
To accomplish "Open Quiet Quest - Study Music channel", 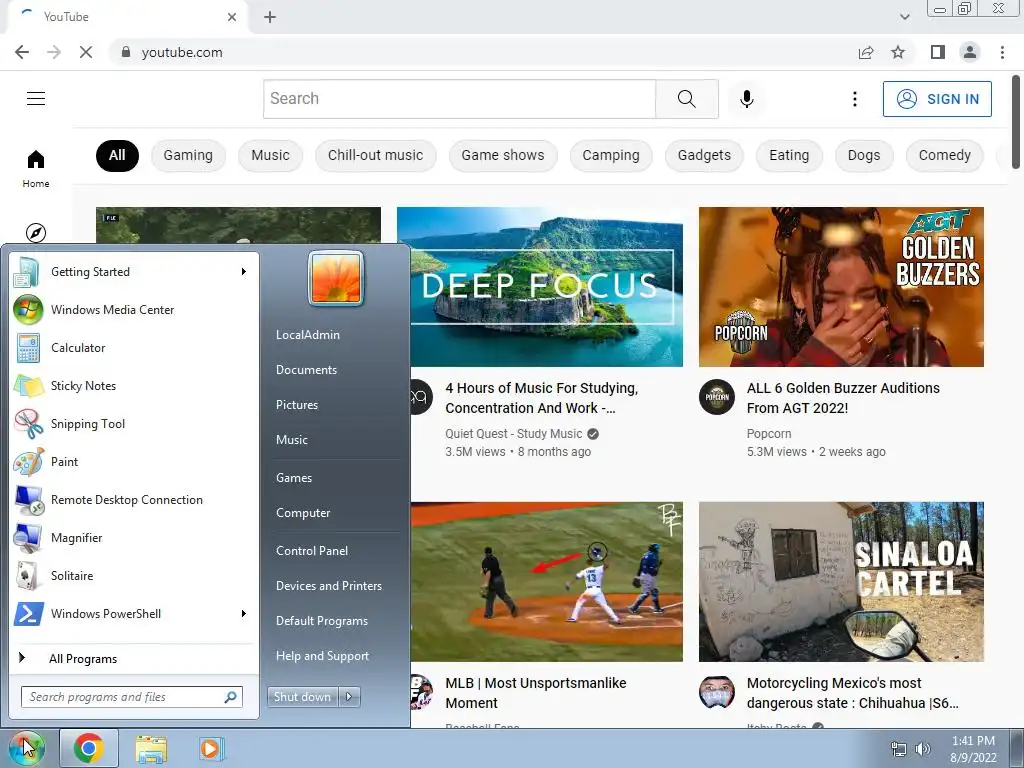I will (x=513, y=434).
